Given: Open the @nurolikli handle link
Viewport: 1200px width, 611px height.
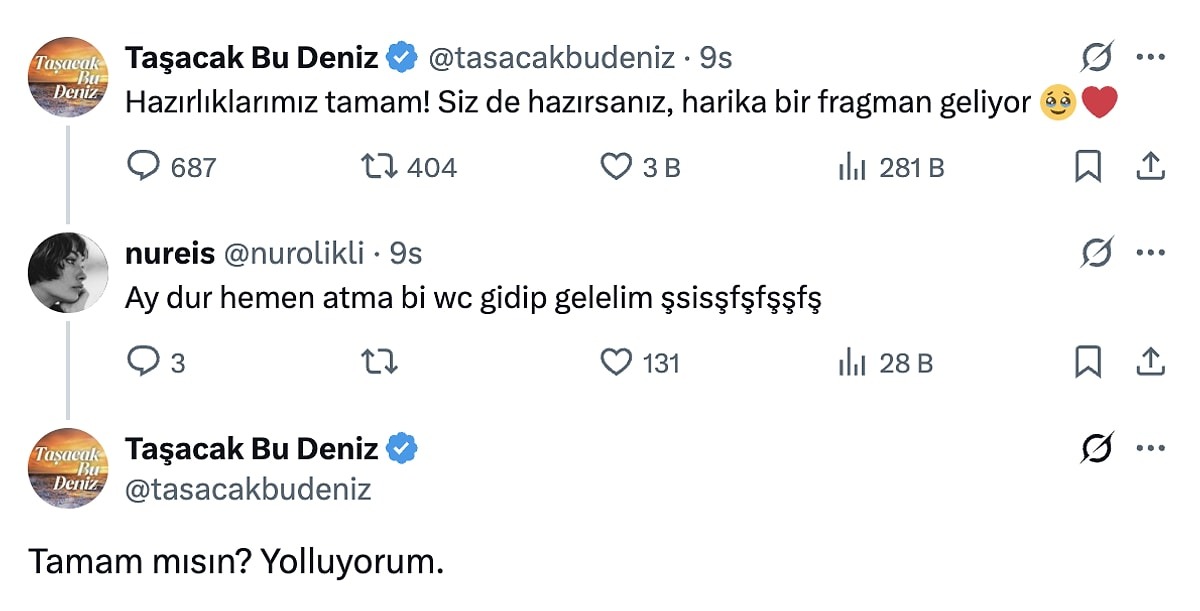Looking at the screenshot, I should click(x=292, y=254).
